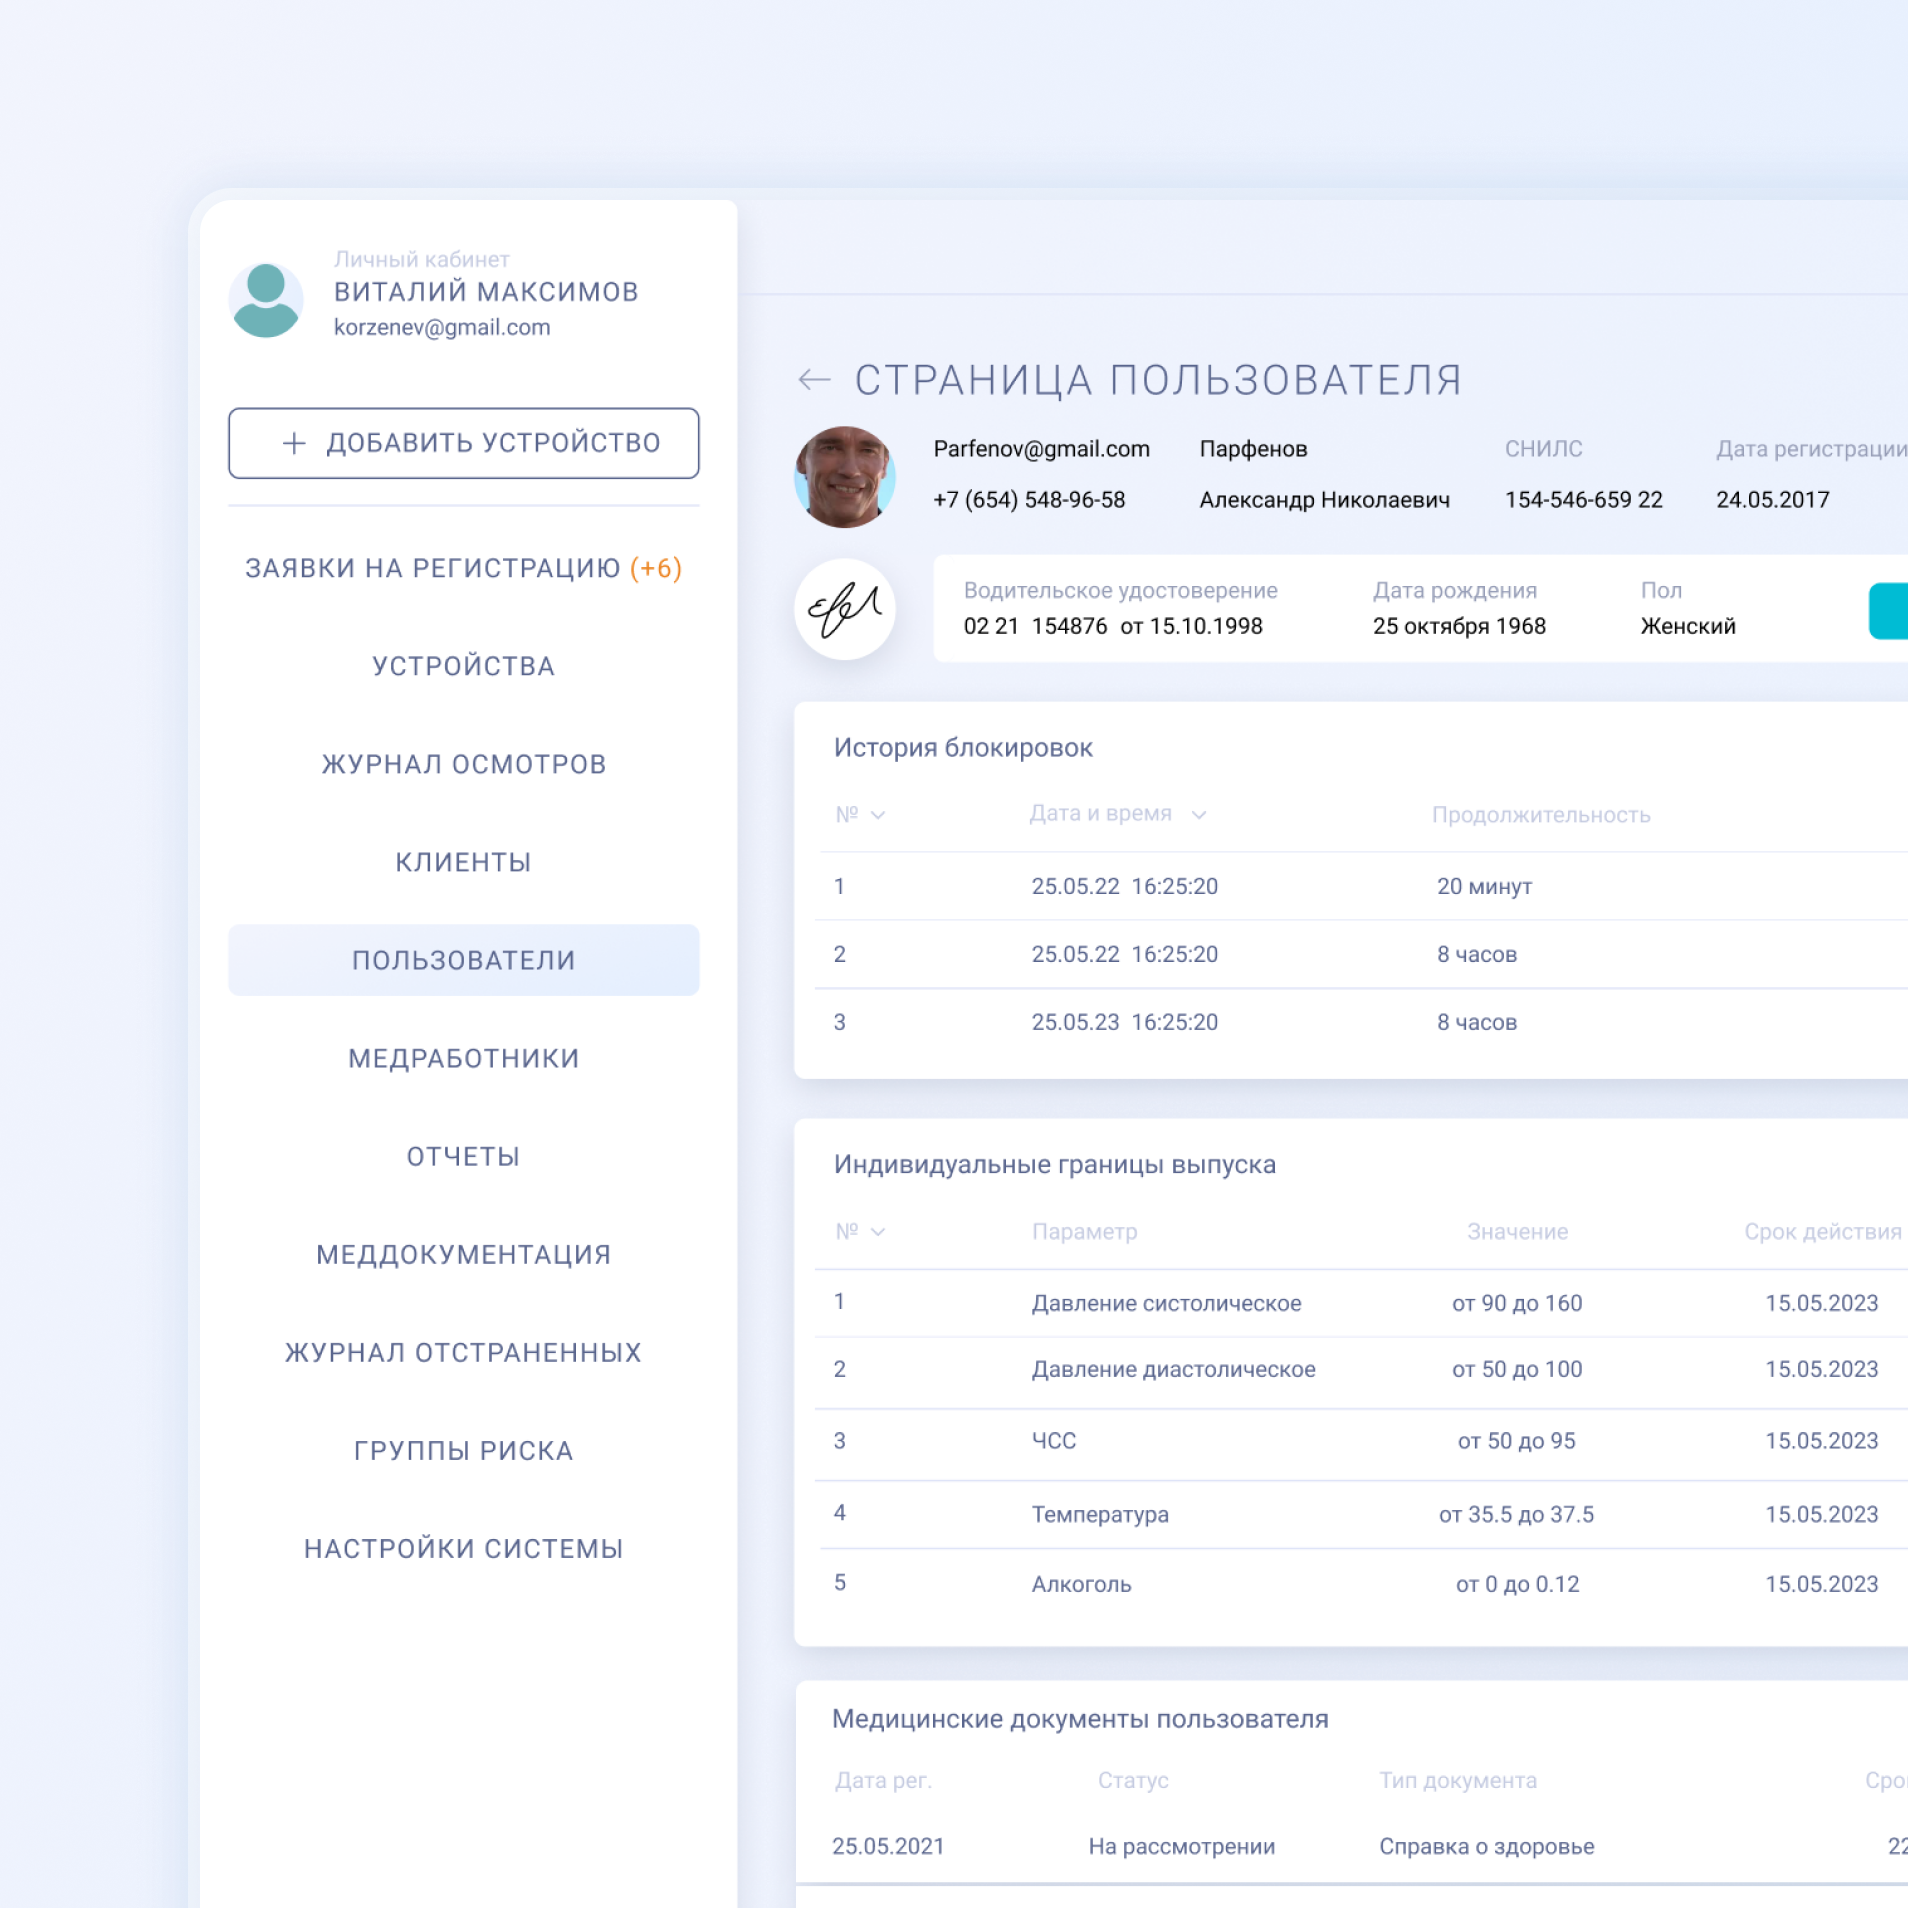The image size is (1908, 1908).
Task: Select the Справка о здоровье document row
Action: tap(1486, 1846)
